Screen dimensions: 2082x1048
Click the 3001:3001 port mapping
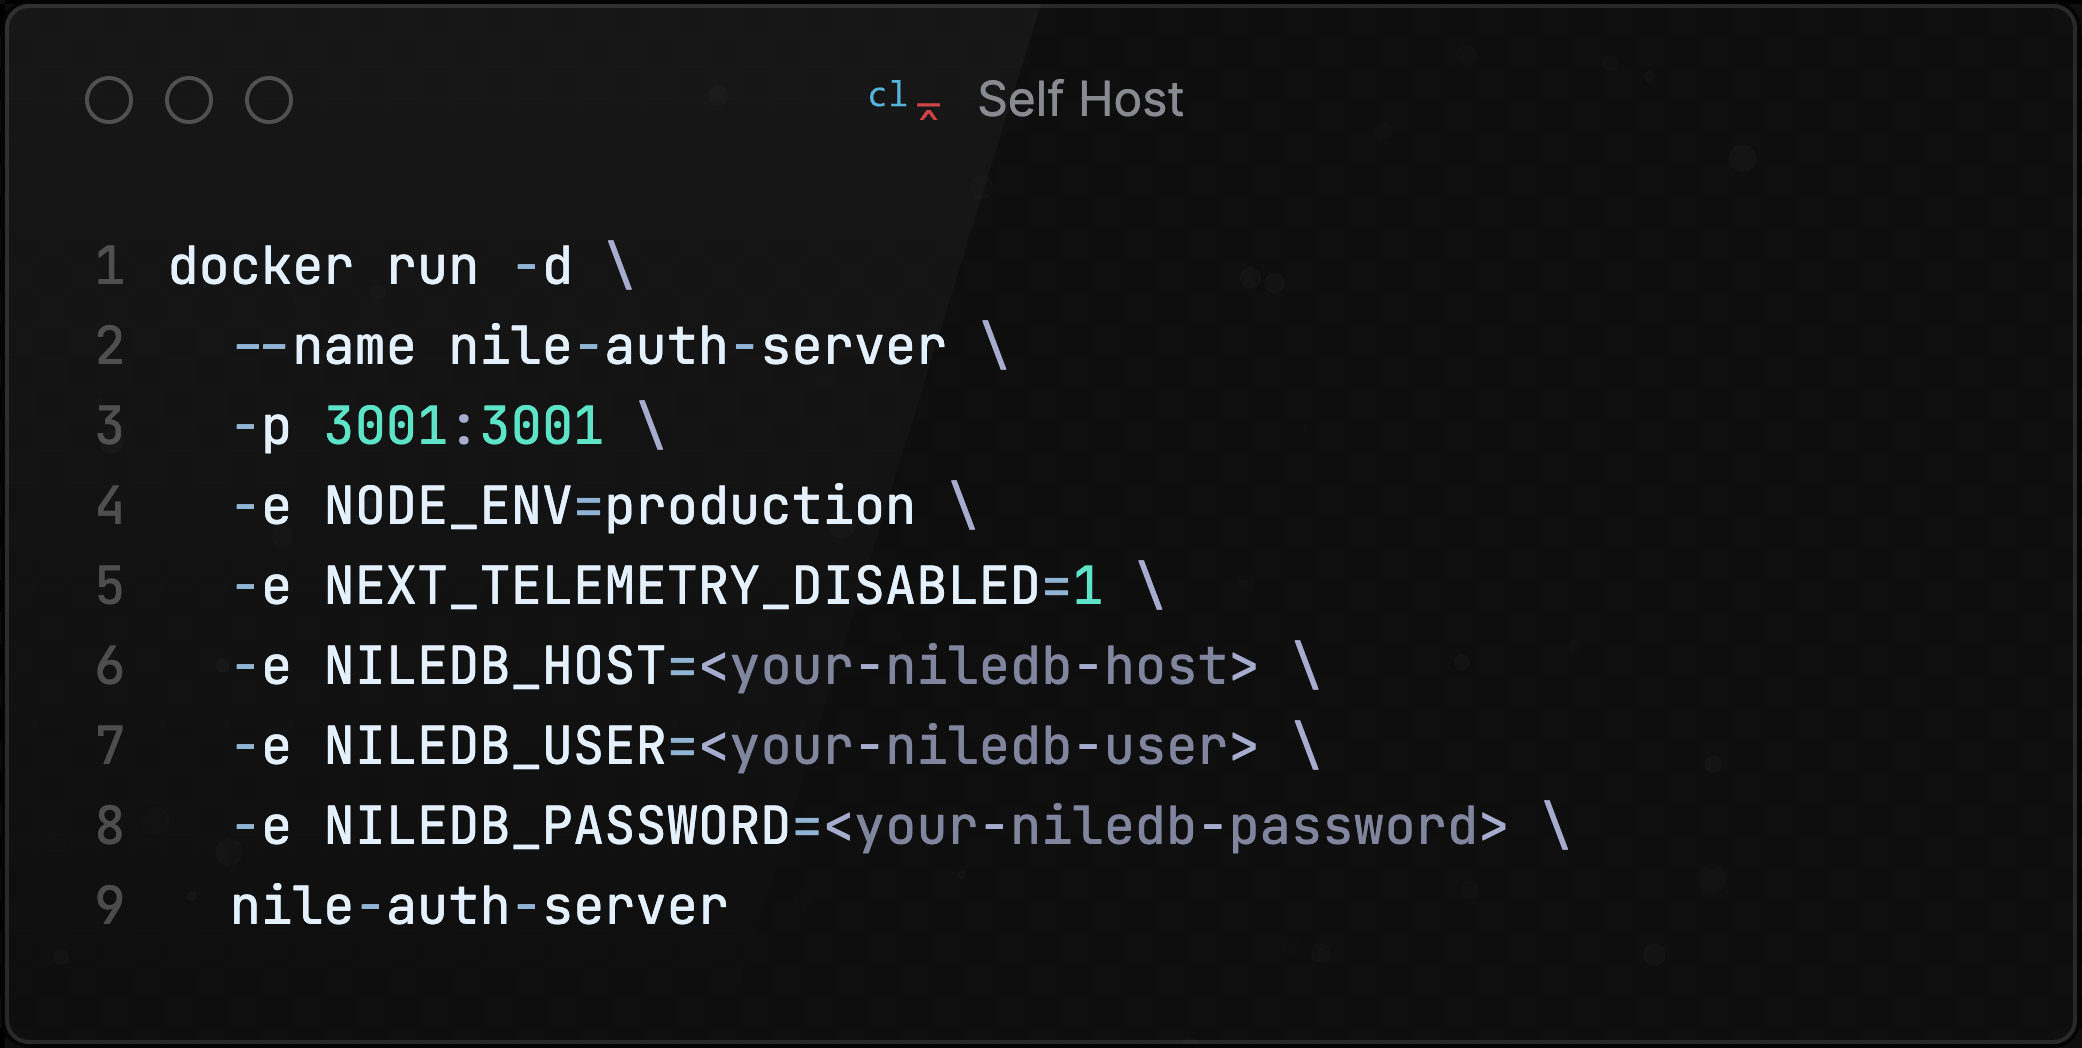coord(464,427)
